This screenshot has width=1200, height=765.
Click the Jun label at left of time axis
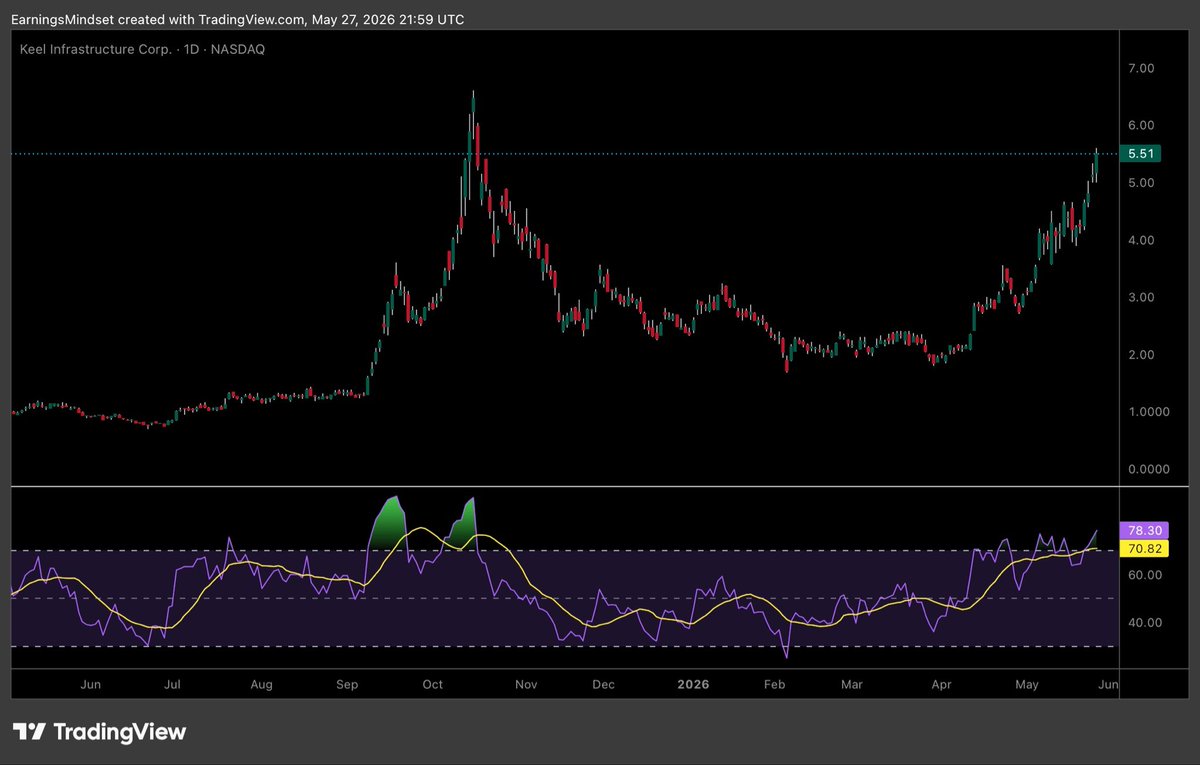pos(90,685)
